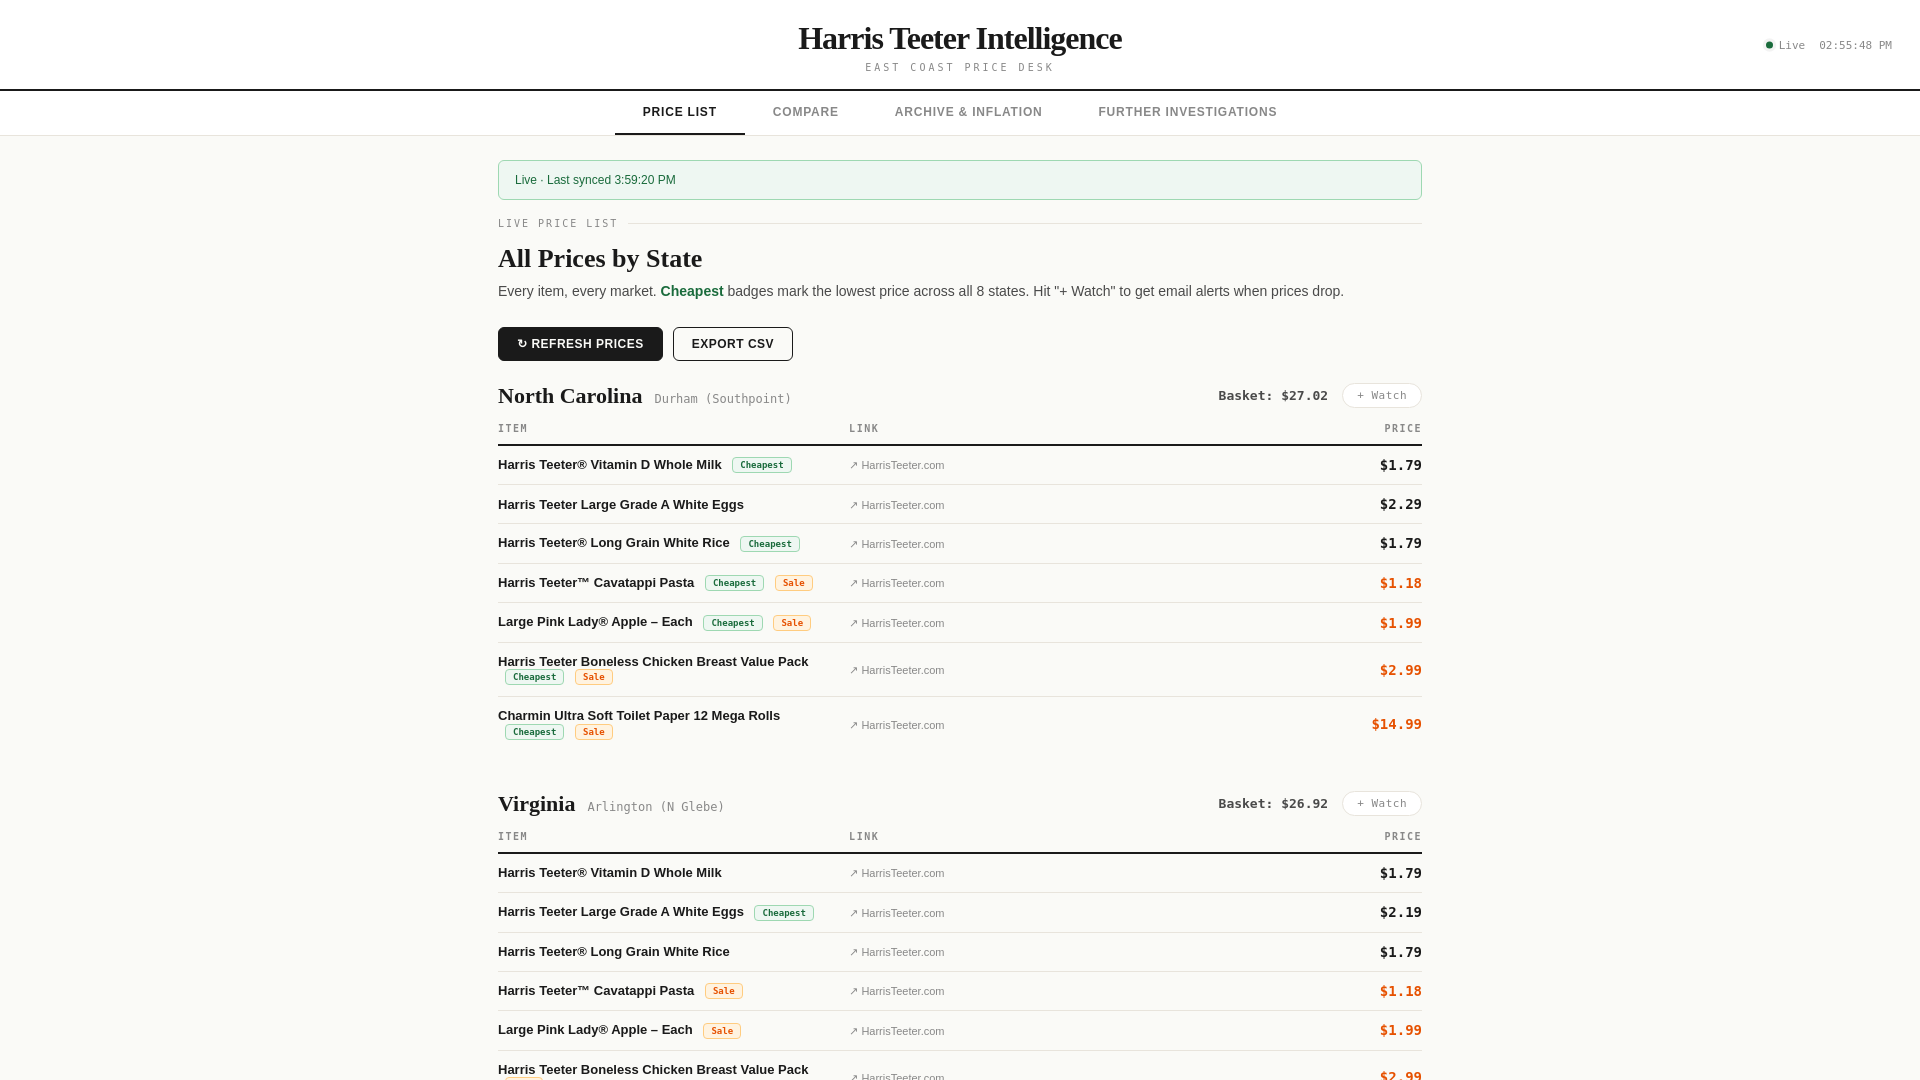Click the Cheapest badge under North Carolina Chicken Breast

[x=534, y=677]
